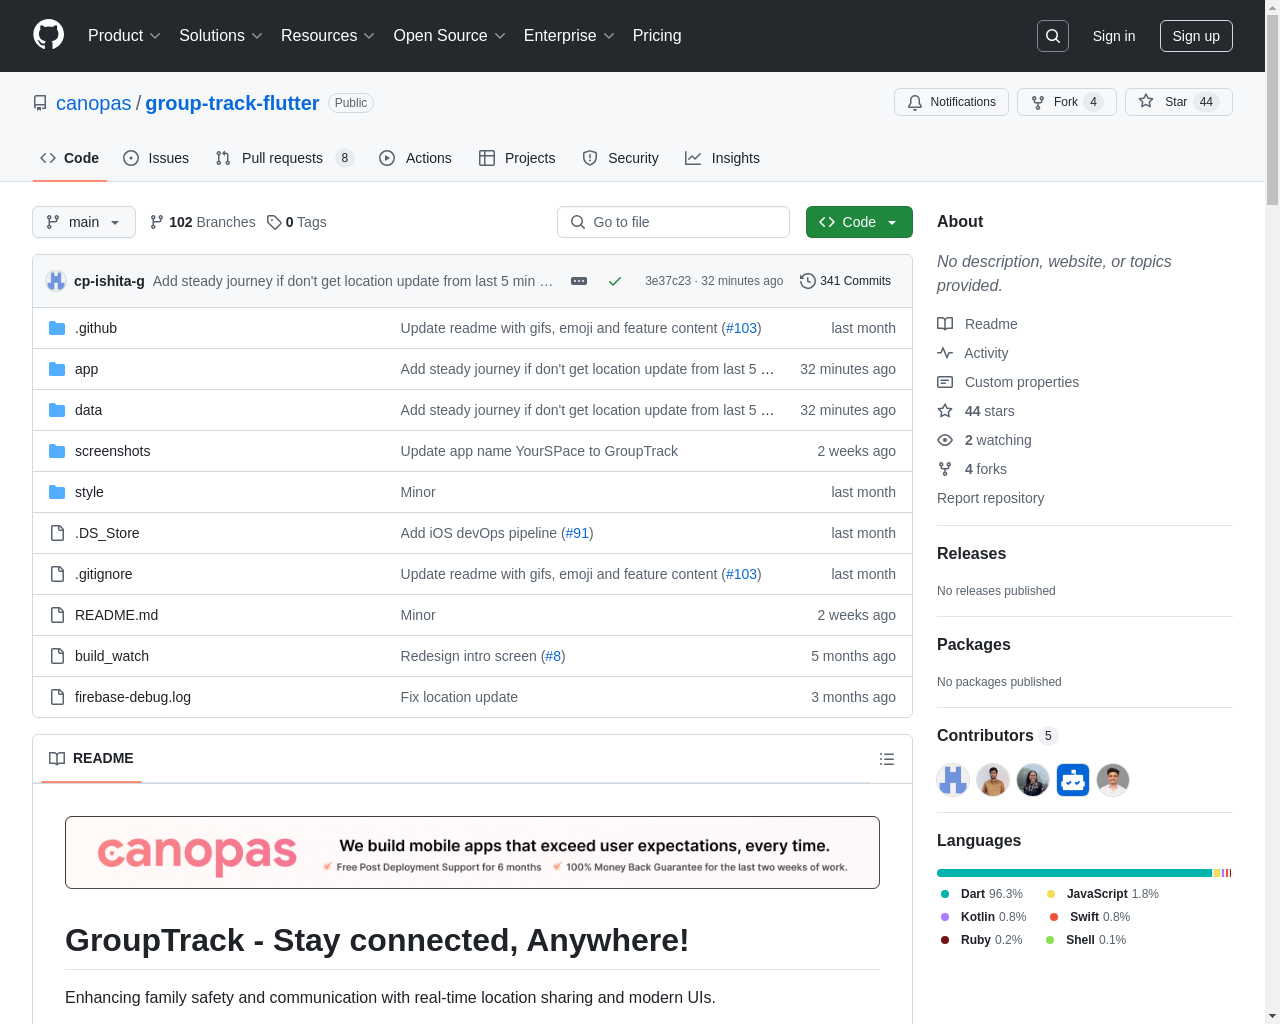Click the .DS_Store file icon

click(57, 533)
